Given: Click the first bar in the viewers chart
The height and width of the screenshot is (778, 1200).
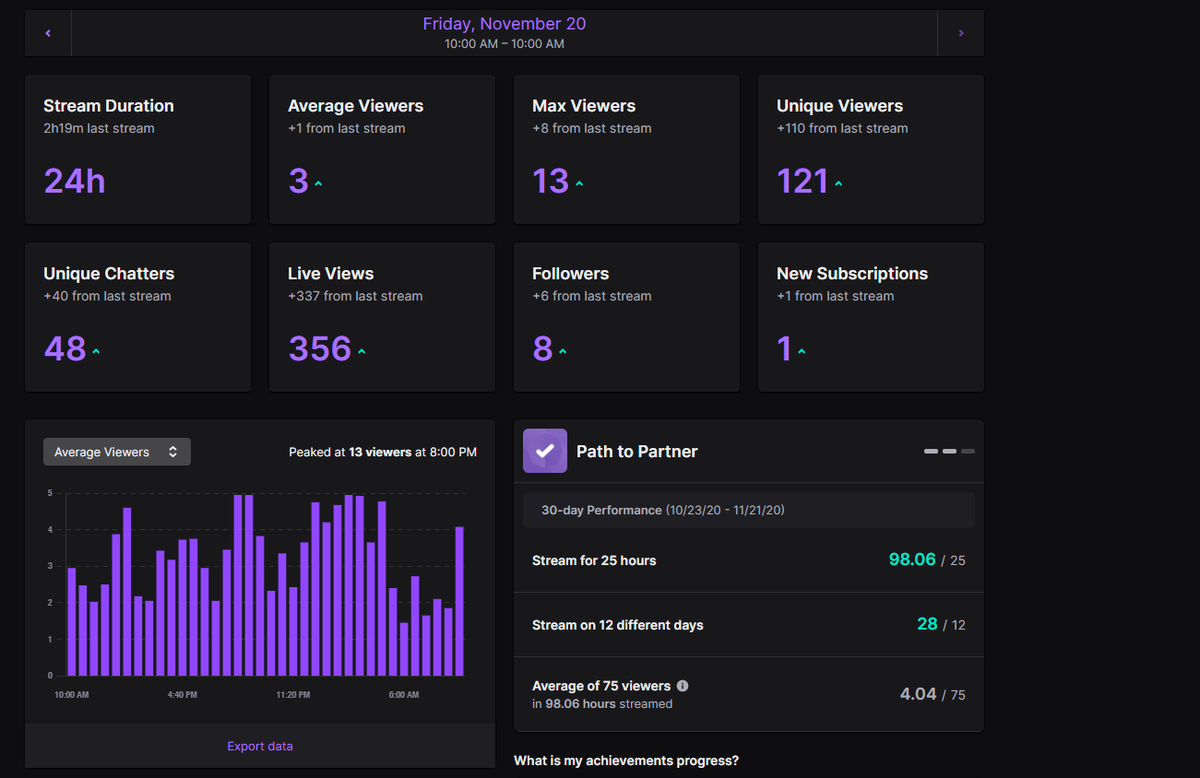Looking at the screenshot, I should (x=72, y=621).
